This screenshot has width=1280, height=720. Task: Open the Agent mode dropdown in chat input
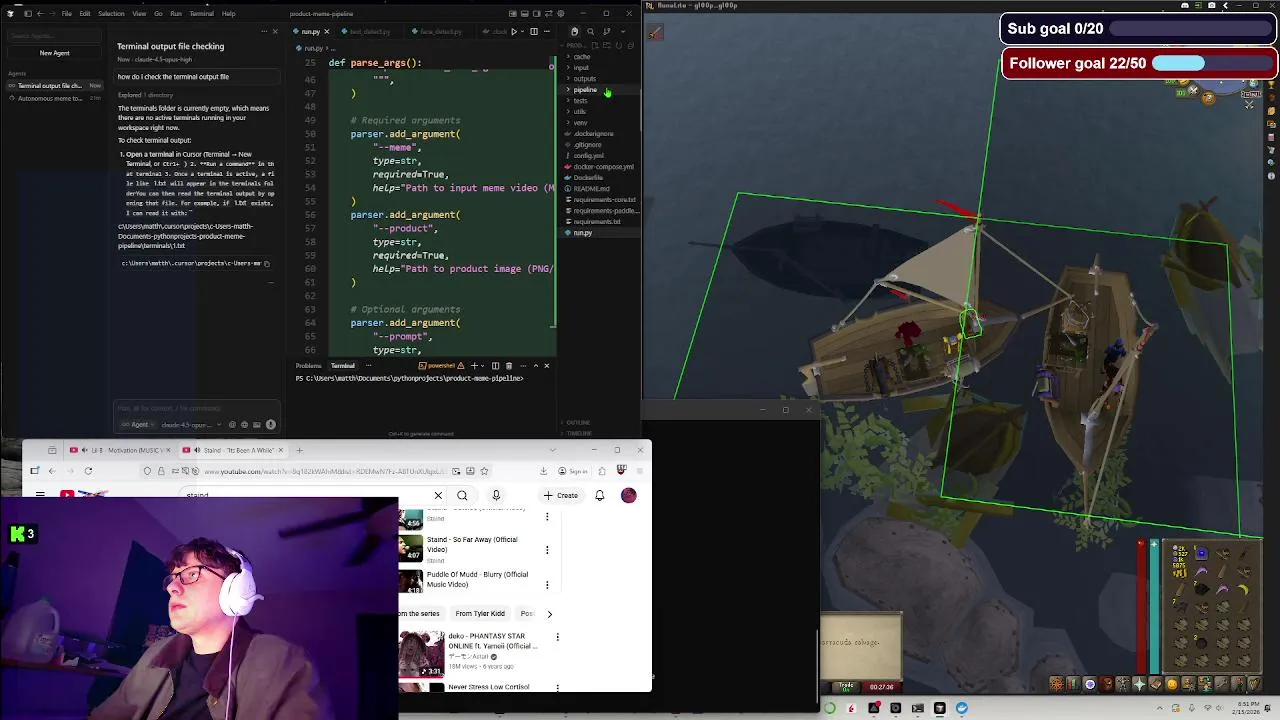(x=137, y=425)
